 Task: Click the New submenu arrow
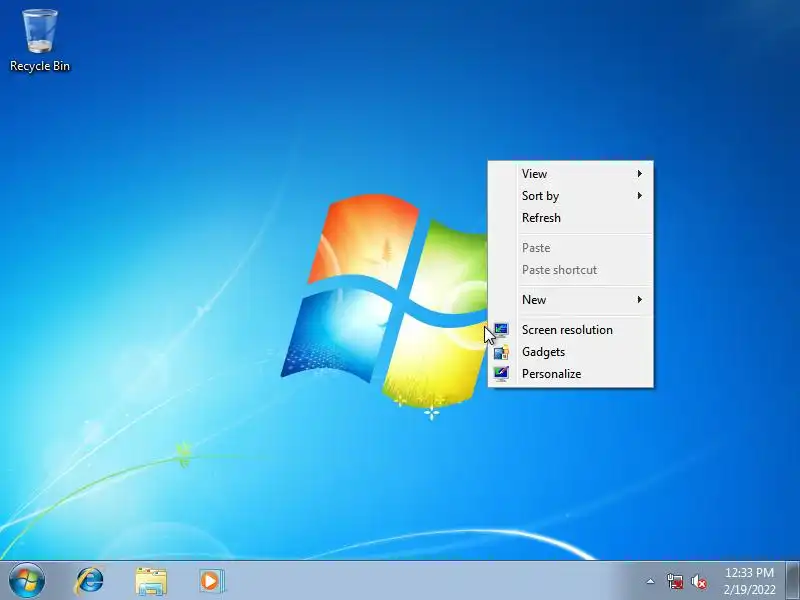pos(639,300)
